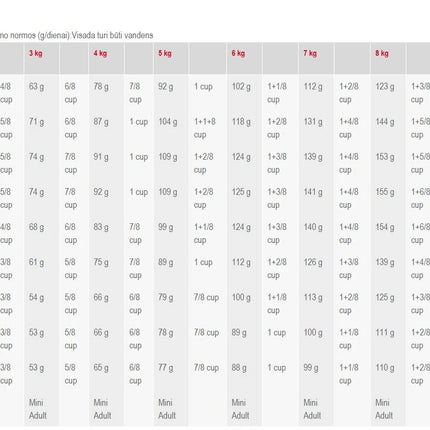
Task: Click the 7 kg column header
Action: (310, 53)
